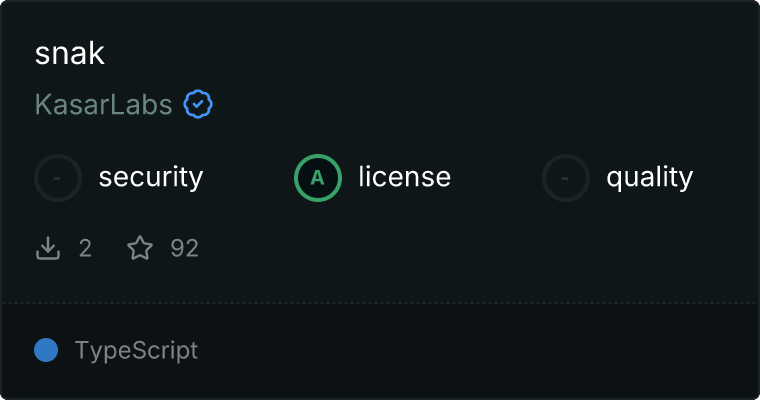Open the snak project title
The height and width of the screenshot is (400, 760).
70,53
